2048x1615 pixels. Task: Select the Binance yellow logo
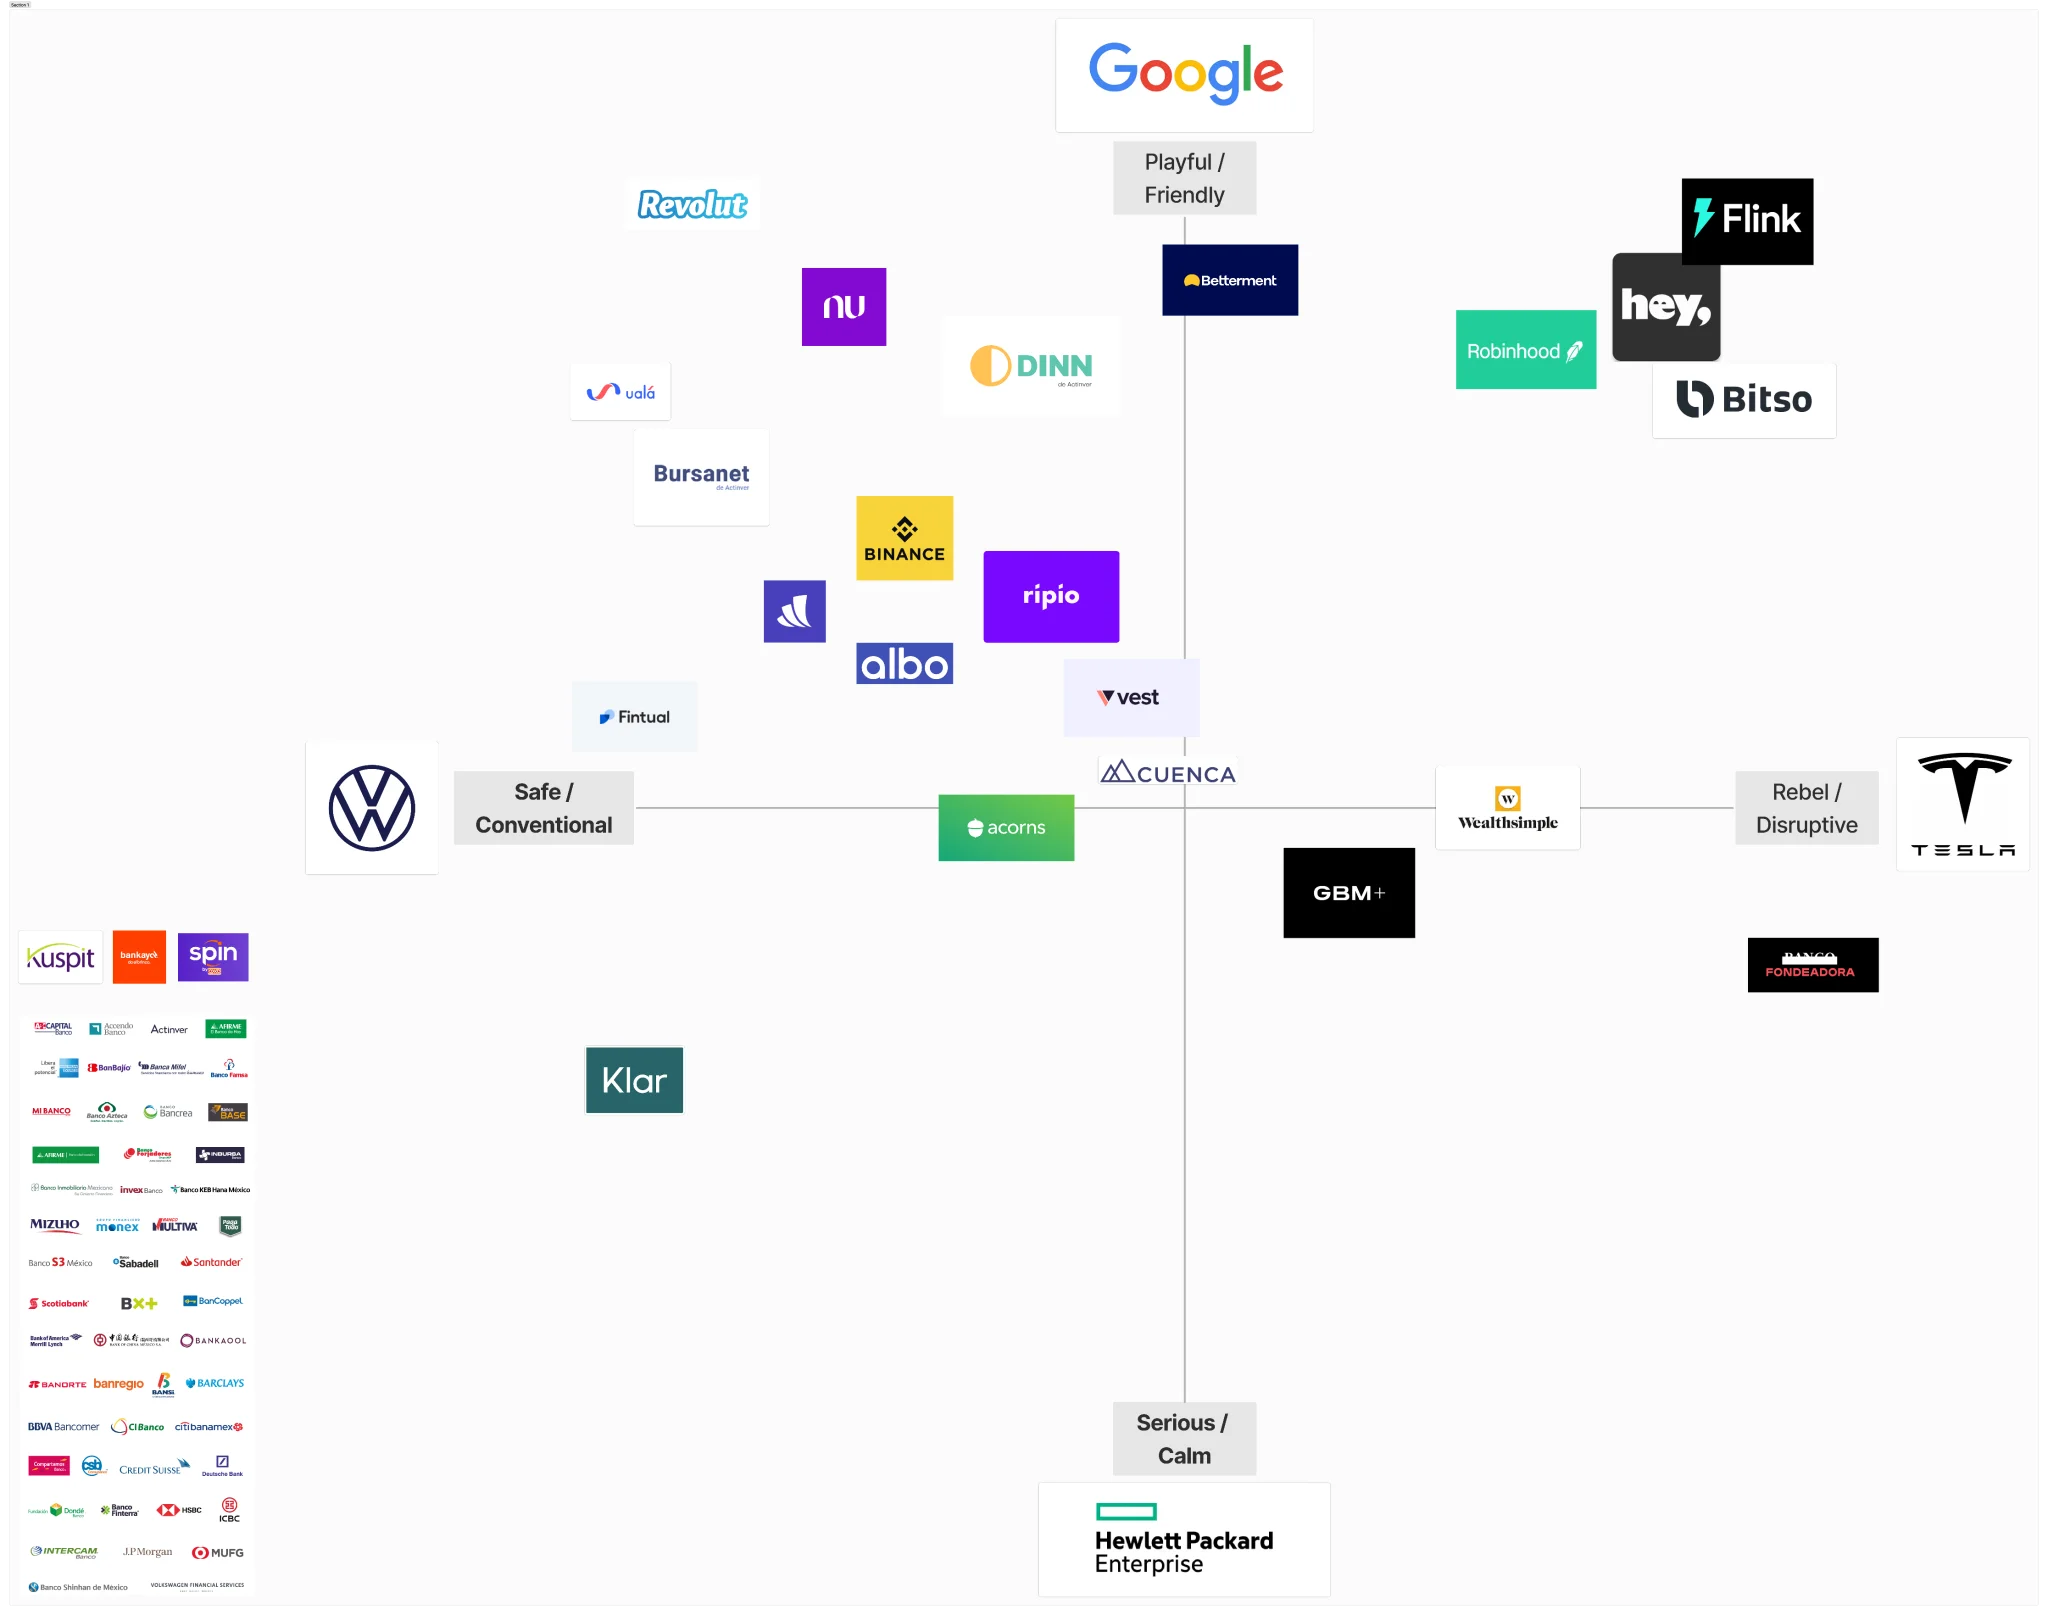(x=904, y=538)
